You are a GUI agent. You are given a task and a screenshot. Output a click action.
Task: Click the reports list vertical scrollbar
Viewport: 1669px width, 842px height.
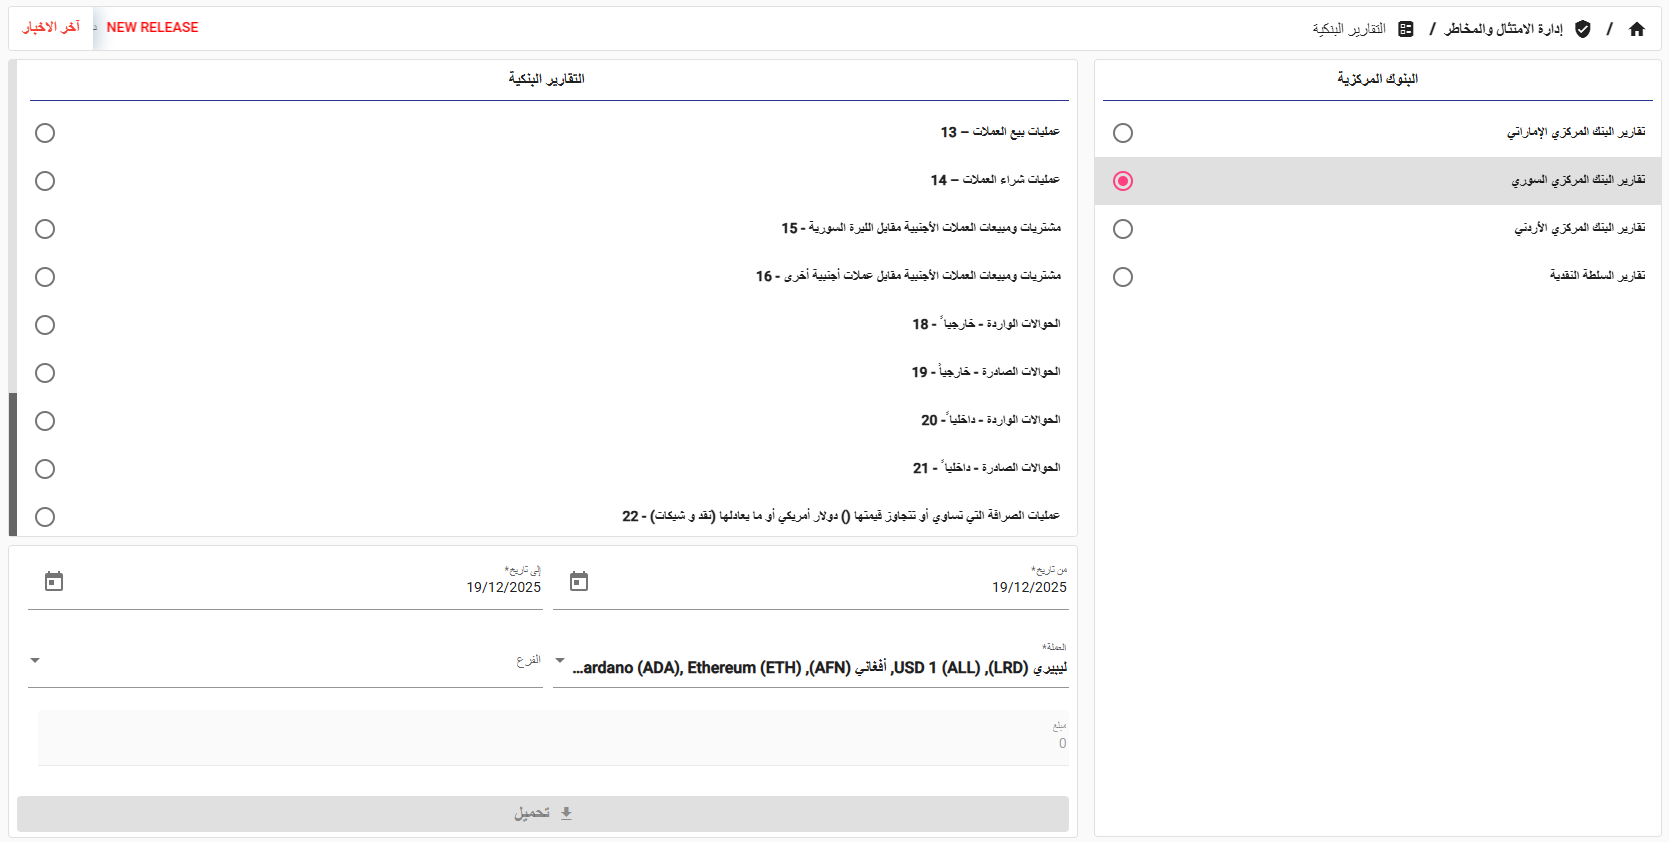[x=13, y=463]
